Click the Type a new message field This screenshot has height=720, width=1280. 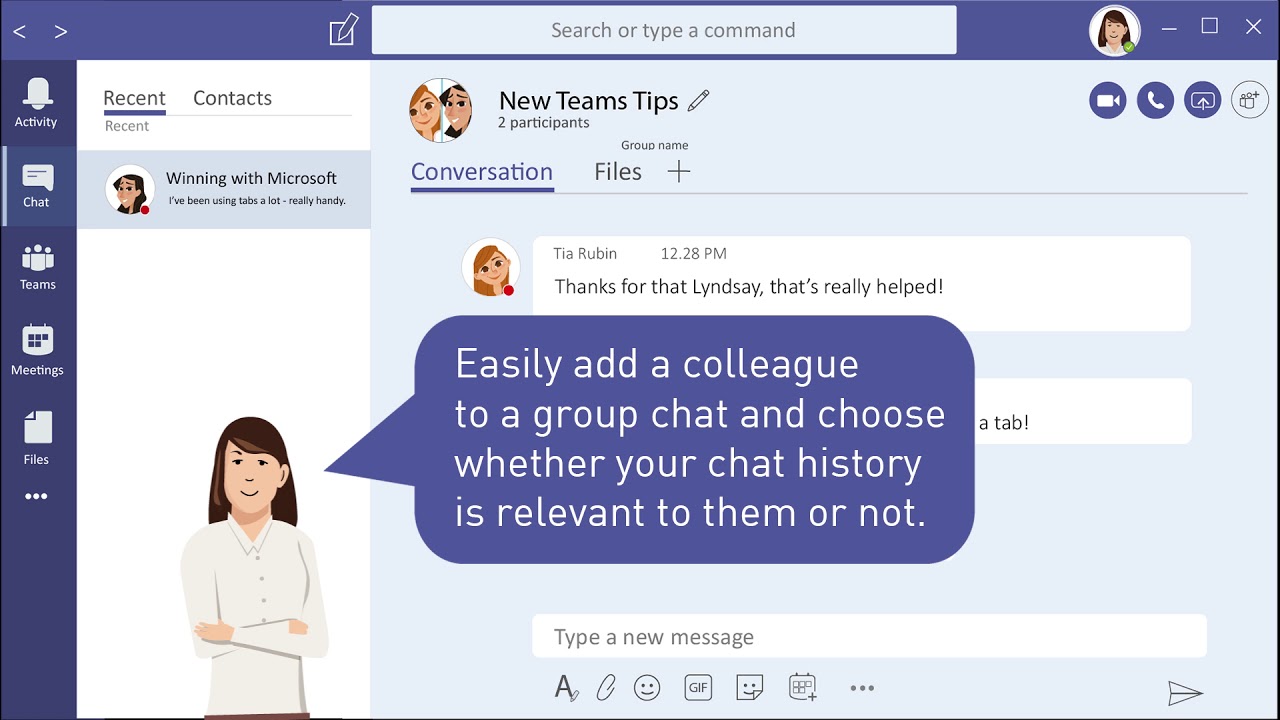click(x=869, y=637)
